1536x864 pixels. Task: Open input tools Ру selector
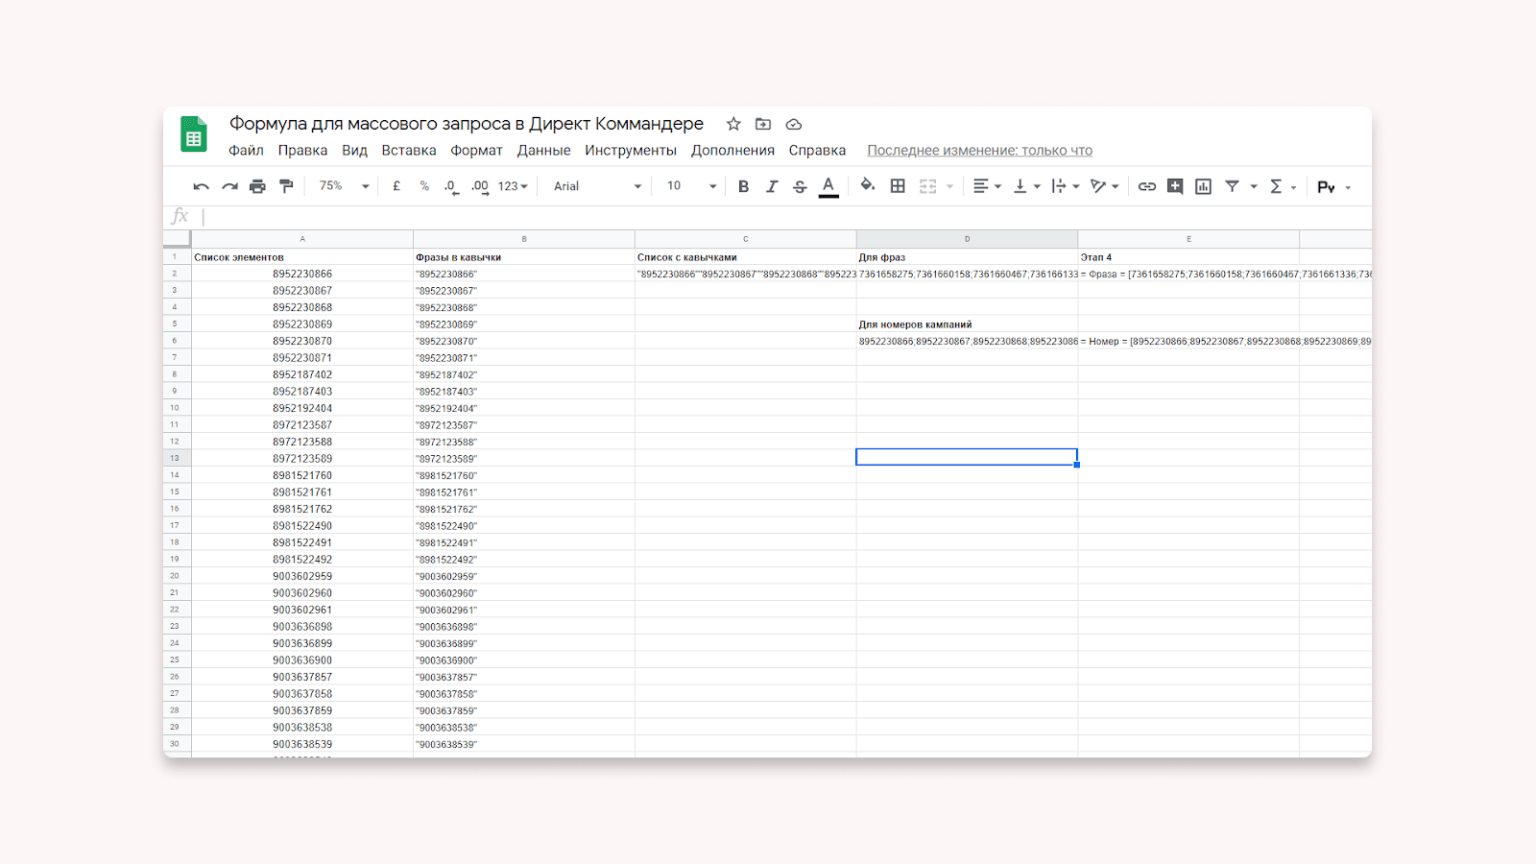1334,187
